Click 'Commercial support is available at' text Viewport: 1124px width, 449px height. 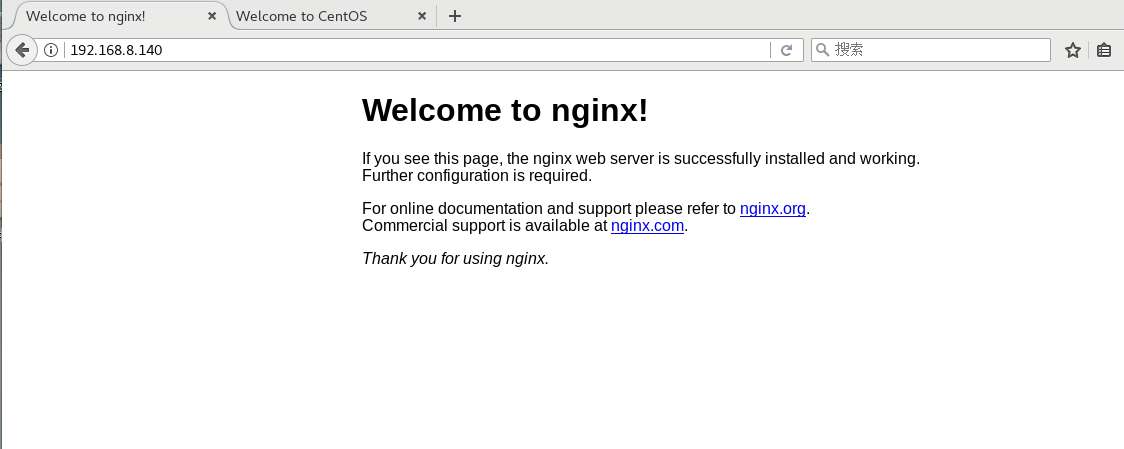pos(485,225)
